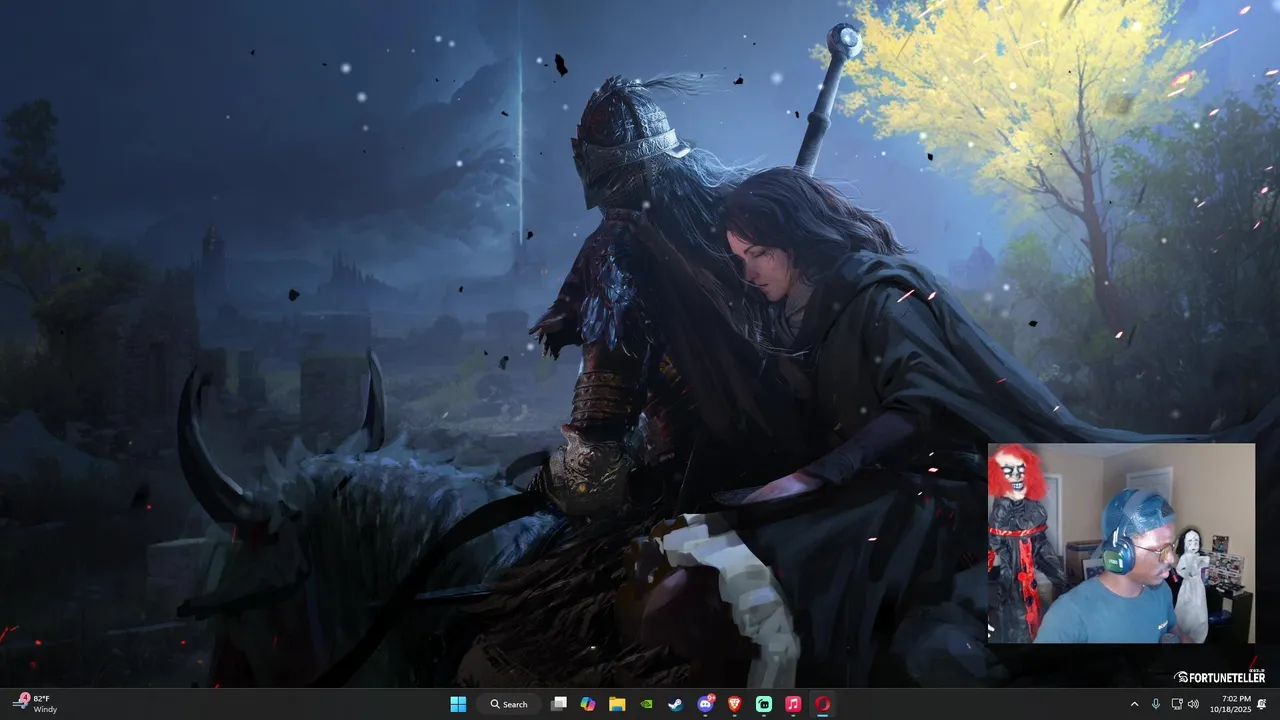The width and height of the screenshot is (1280, 720).
Task: Open the Windows Start menu
Action: click(458, 704)
